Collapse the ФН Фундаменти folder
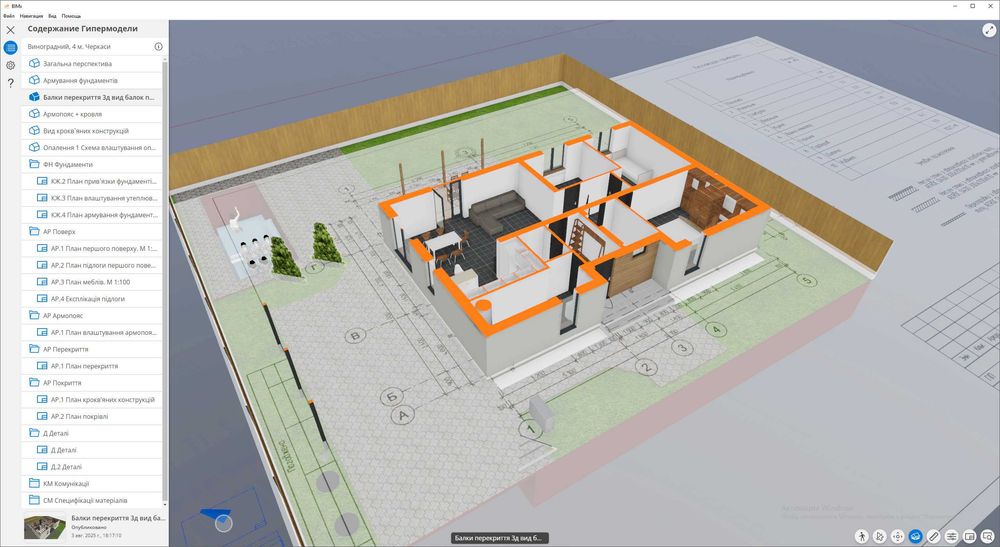The image size is (1000, 547). [x=94, y=164]
